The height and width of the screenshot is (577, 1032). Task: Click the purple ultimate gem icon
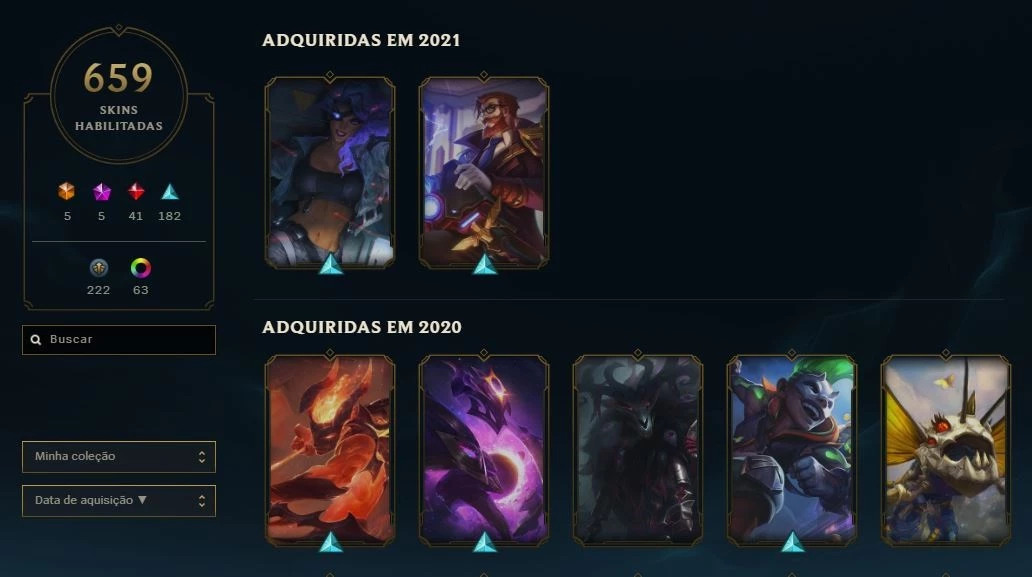101,191
